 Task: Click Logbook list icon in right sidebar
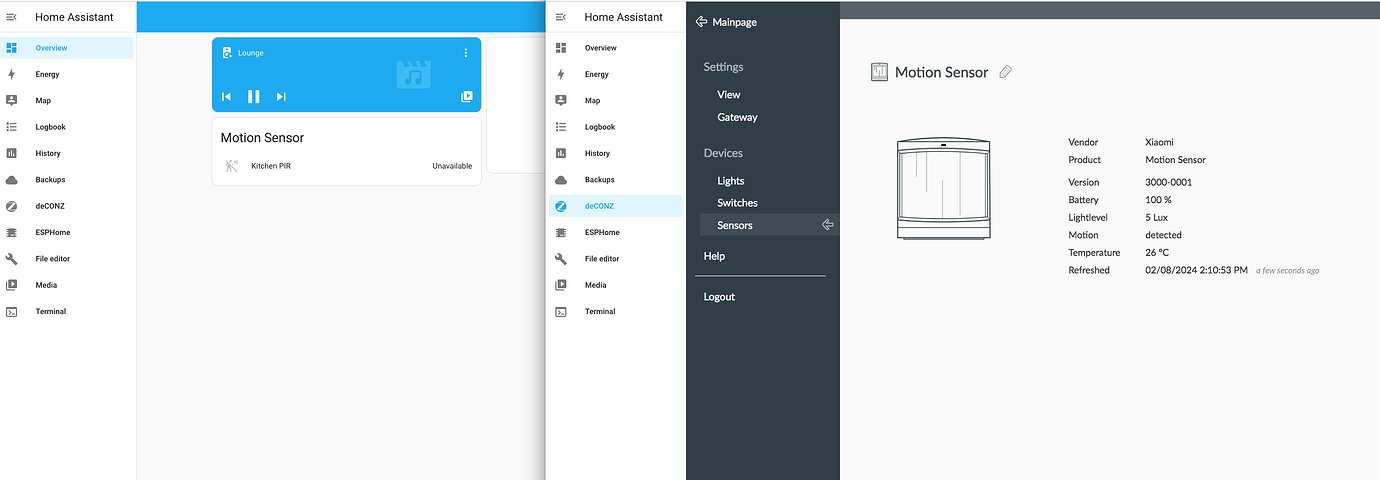click(561, 127)
